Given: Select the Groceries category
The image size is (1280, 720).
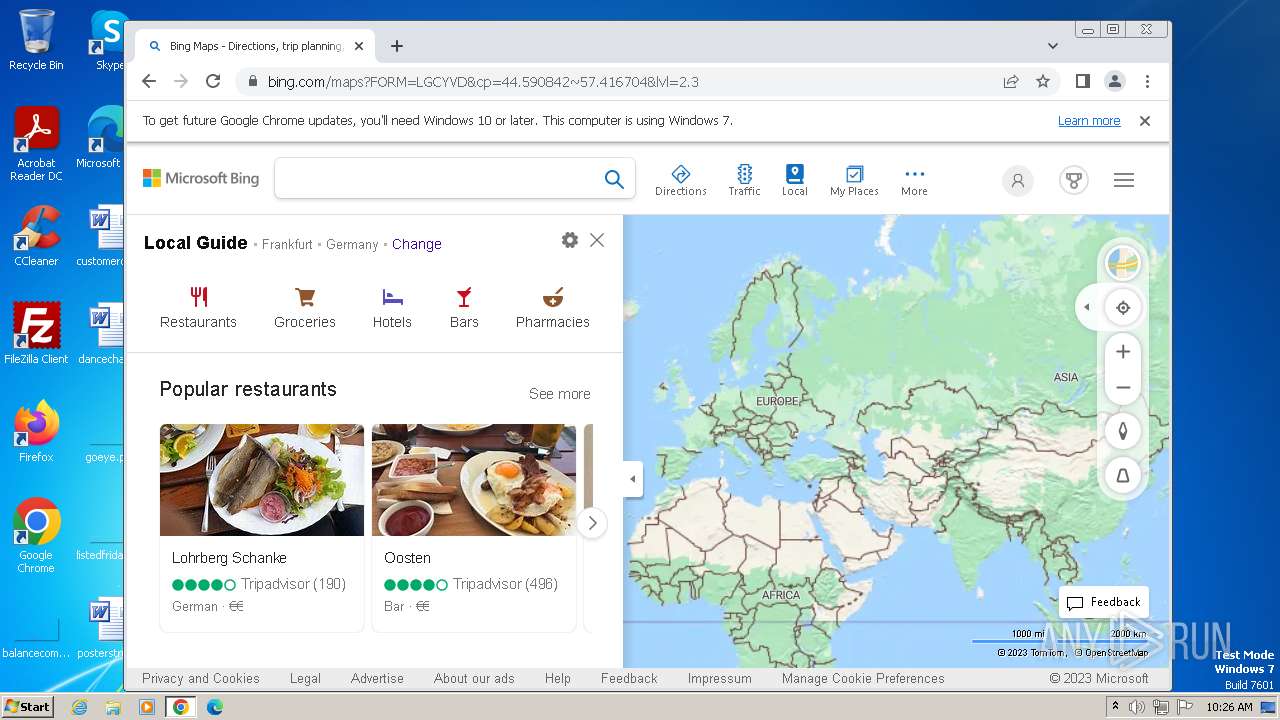Looking at the screenshot, I should [x=305, y=308].
